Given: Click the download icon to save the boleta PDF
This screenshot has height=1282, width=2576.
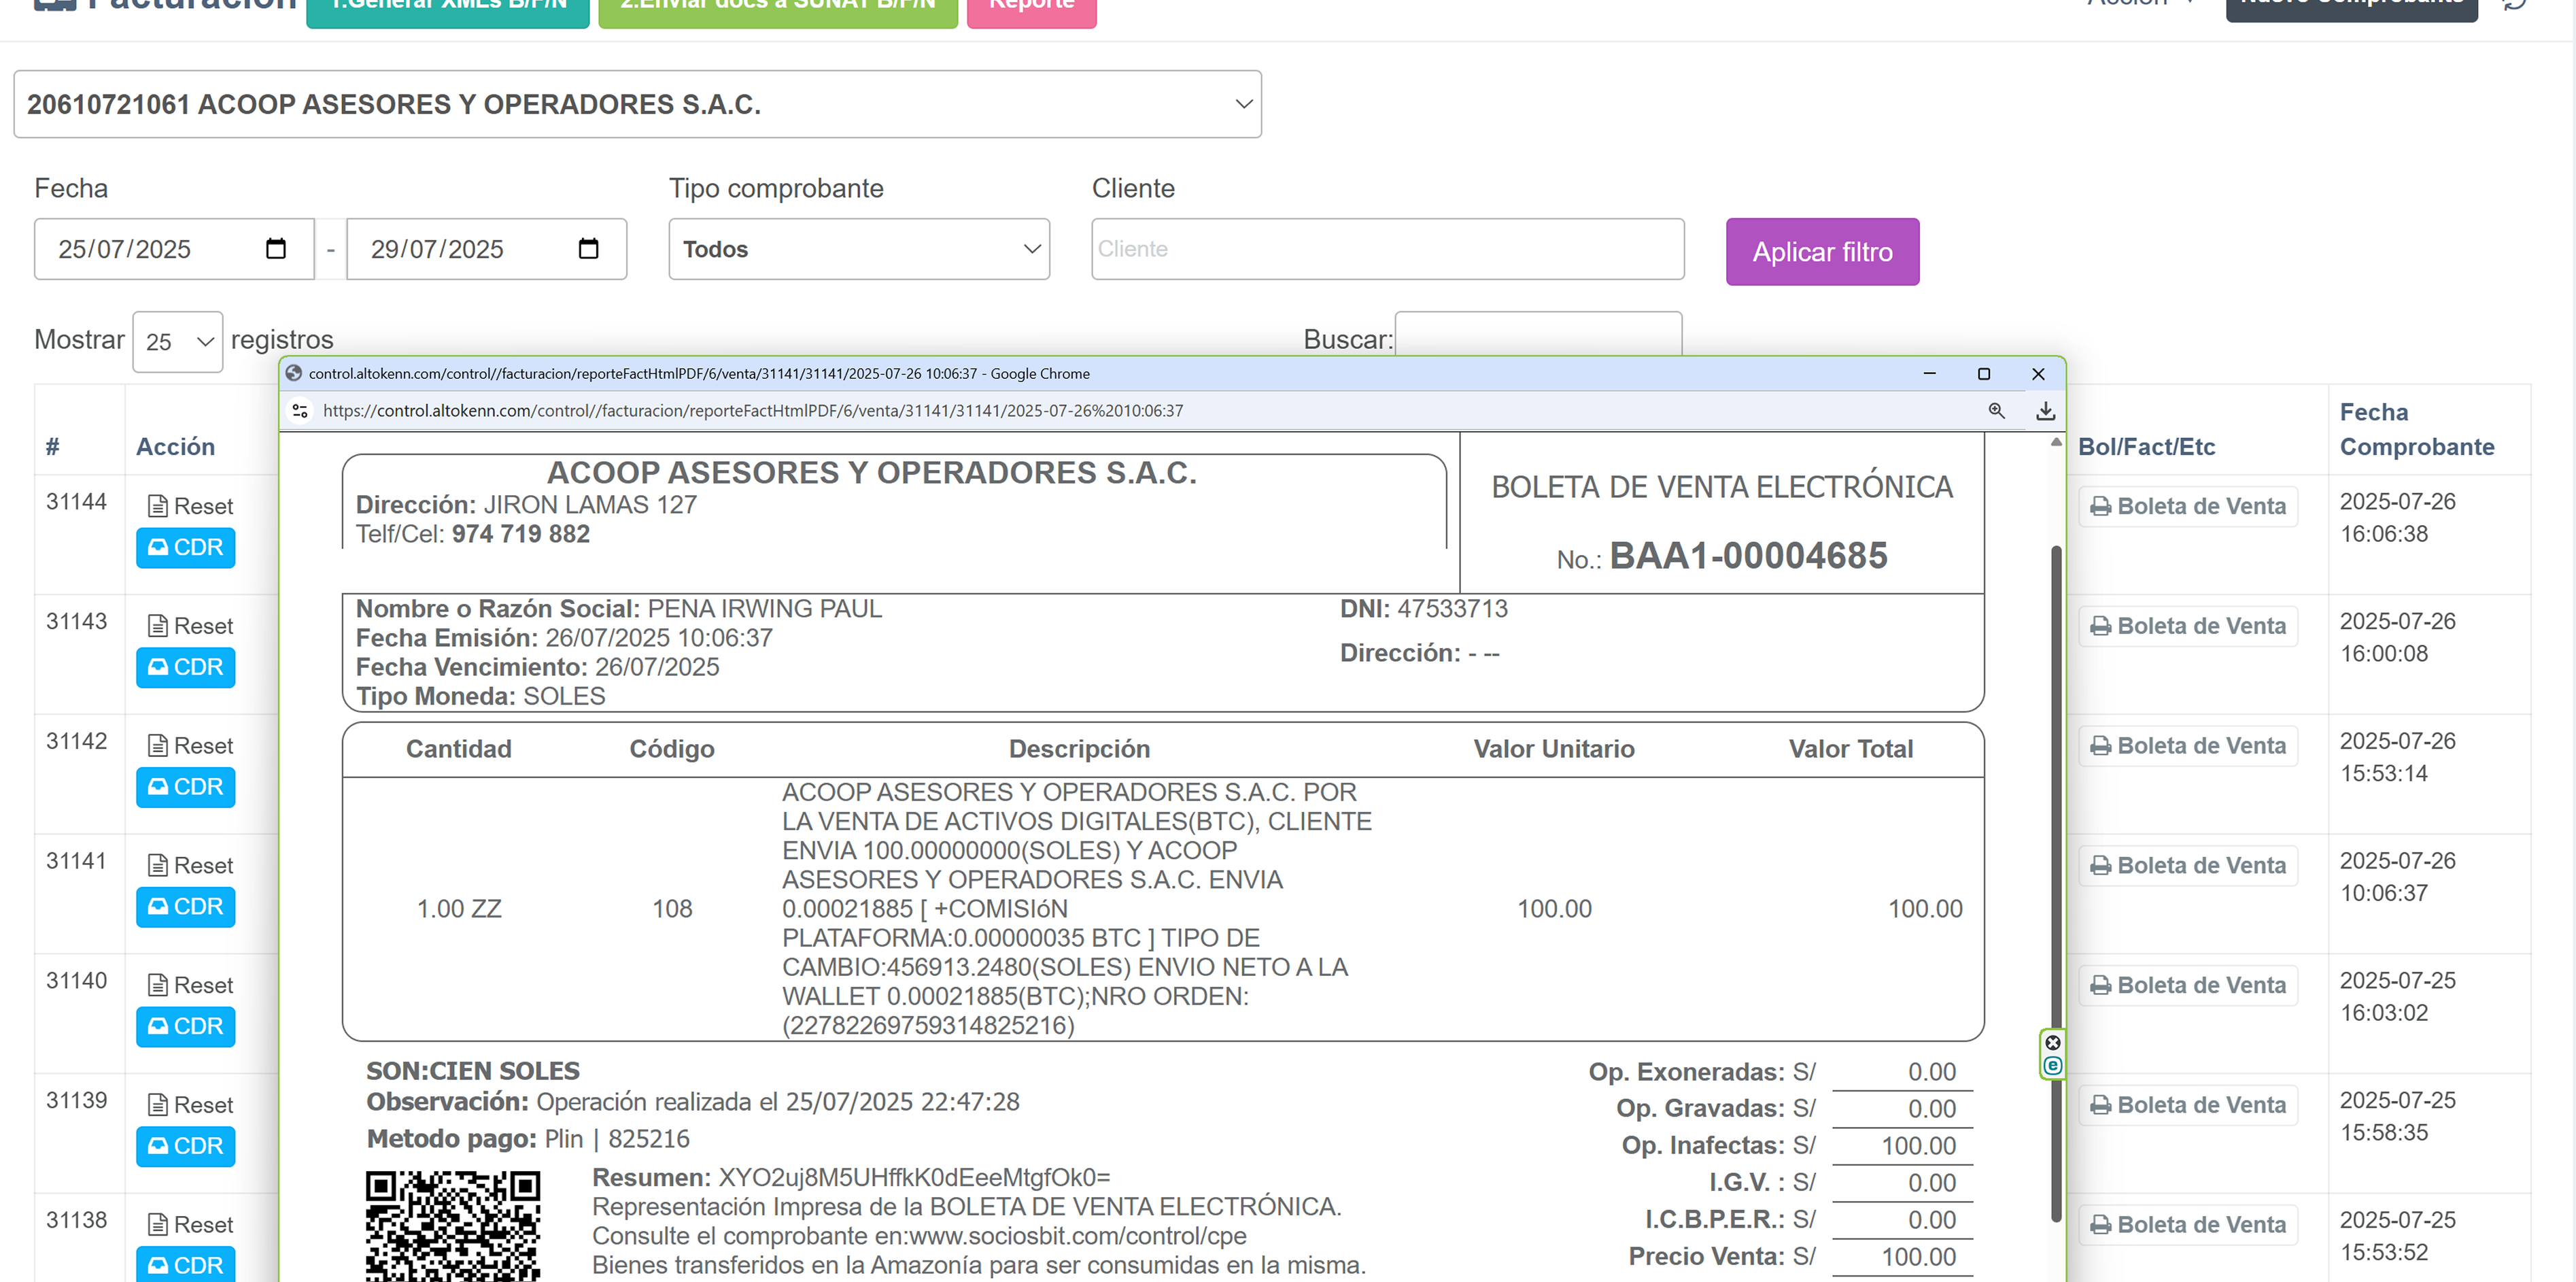Looking at the screenshot, I should coord(2045,410).
